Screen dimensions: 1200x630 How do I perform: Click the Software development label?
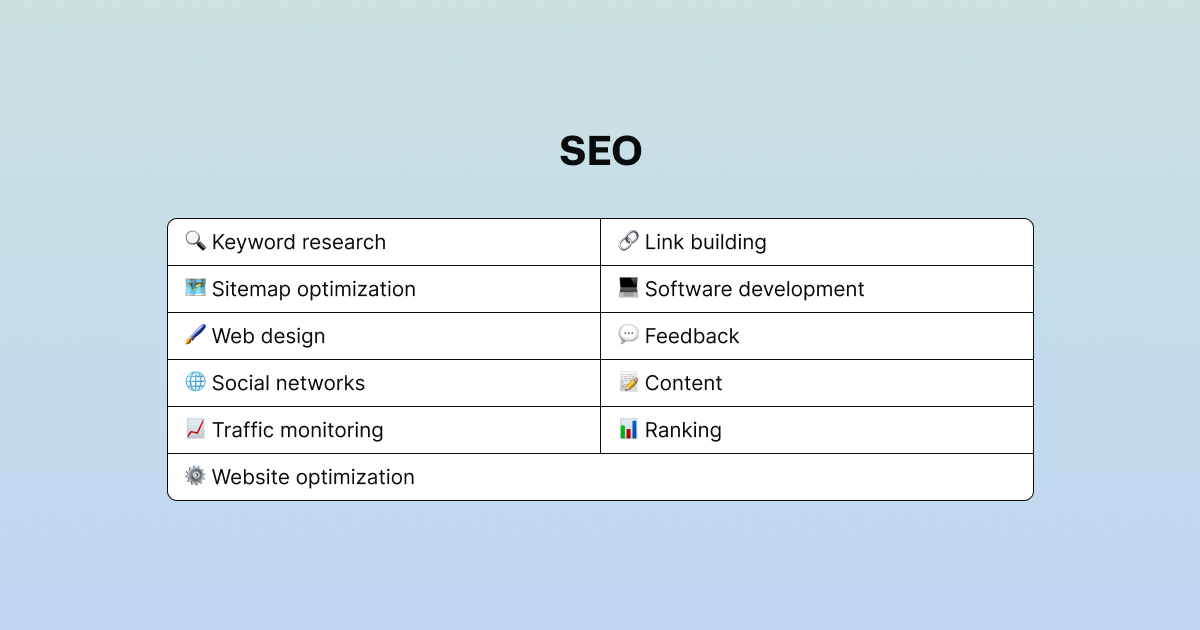pyautogui.click(x=754, y=289)
